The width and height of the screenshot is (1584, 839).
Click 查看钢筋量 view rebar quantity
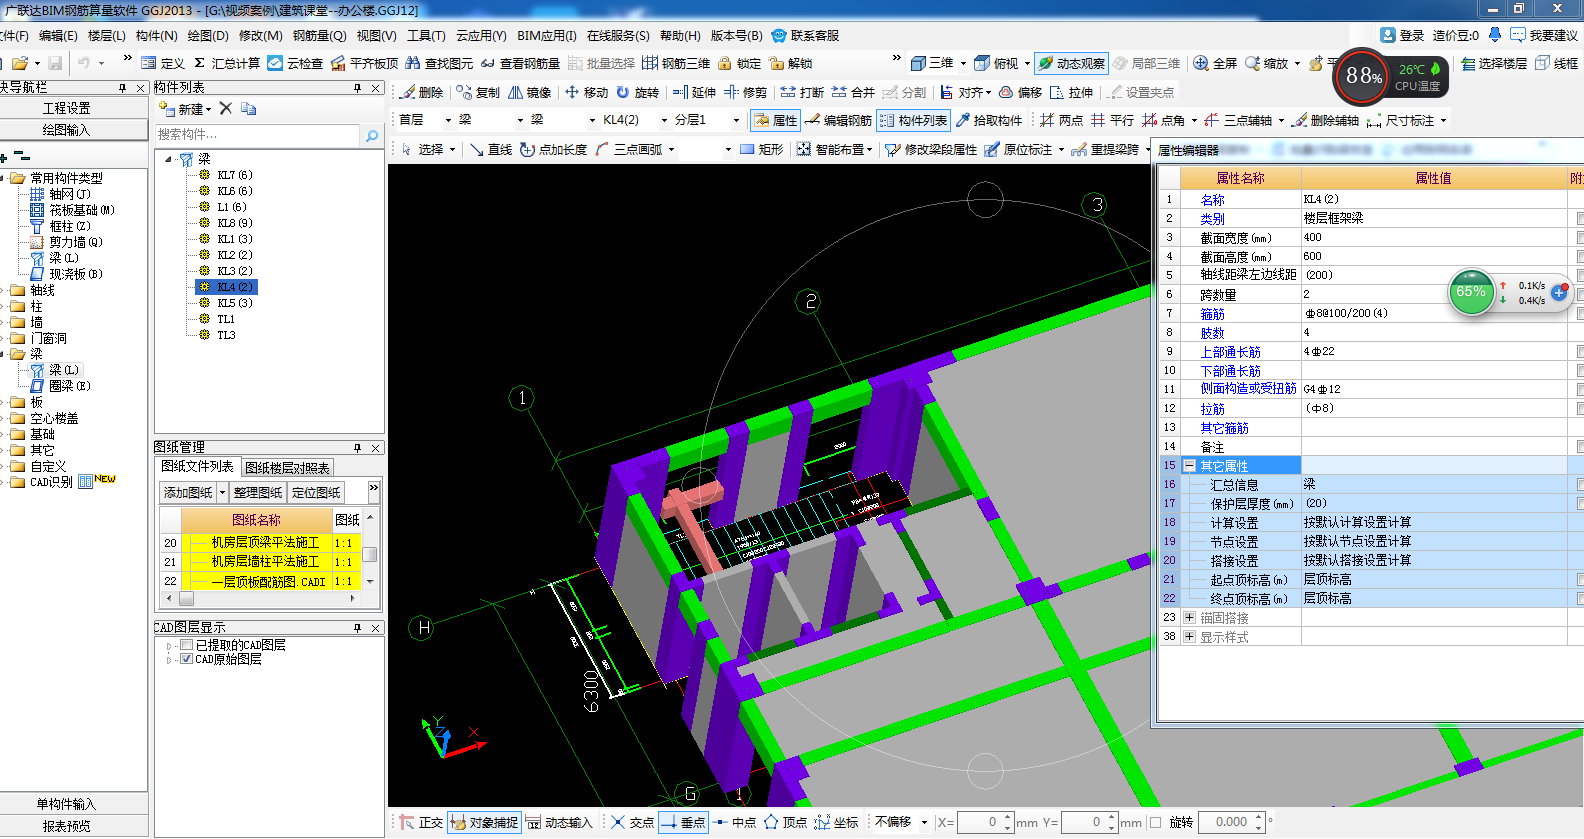(x=520, y=63)
